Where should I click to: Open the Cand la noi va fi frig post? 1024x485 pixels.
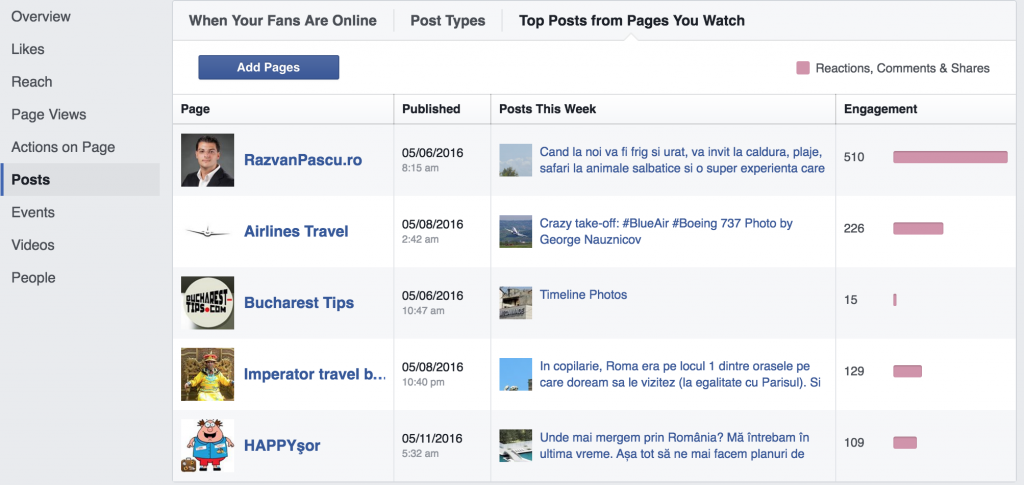[x=682, y=160]
